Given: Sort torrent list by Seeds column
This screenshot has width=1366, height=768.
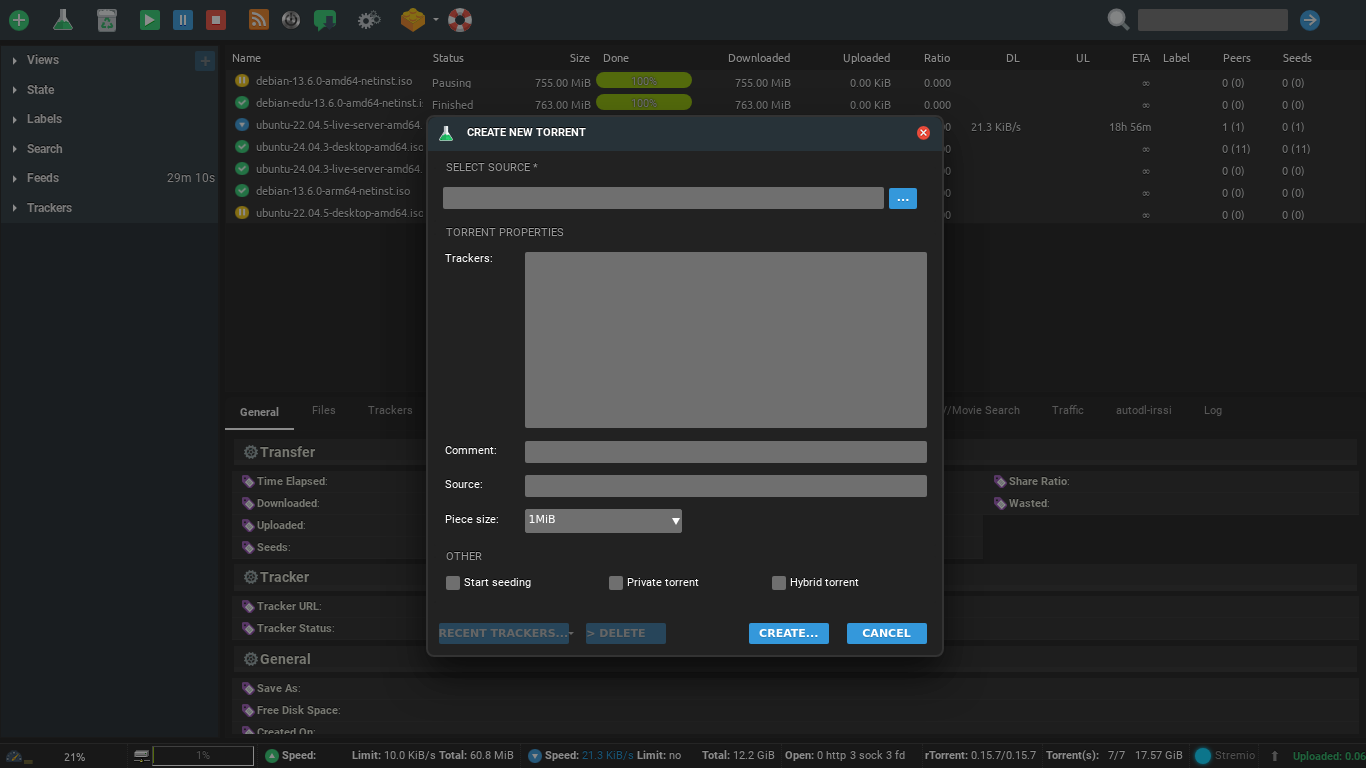Looking at the screenshot, I should (x=1297, y=58).
